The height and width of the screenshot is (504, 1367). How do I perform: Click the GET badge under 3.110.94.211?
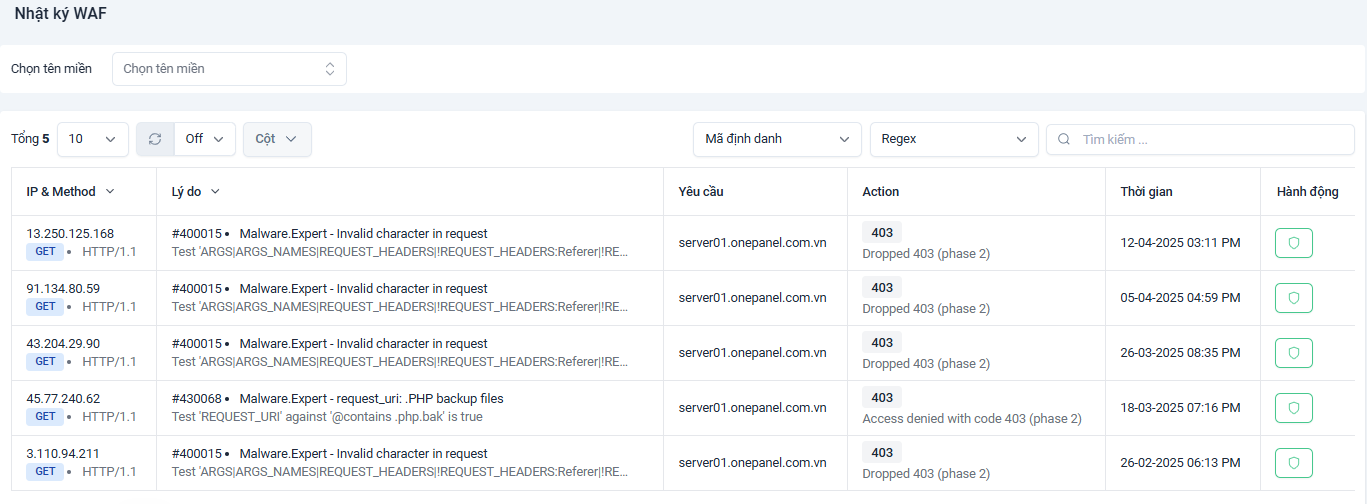click(45, 472)
